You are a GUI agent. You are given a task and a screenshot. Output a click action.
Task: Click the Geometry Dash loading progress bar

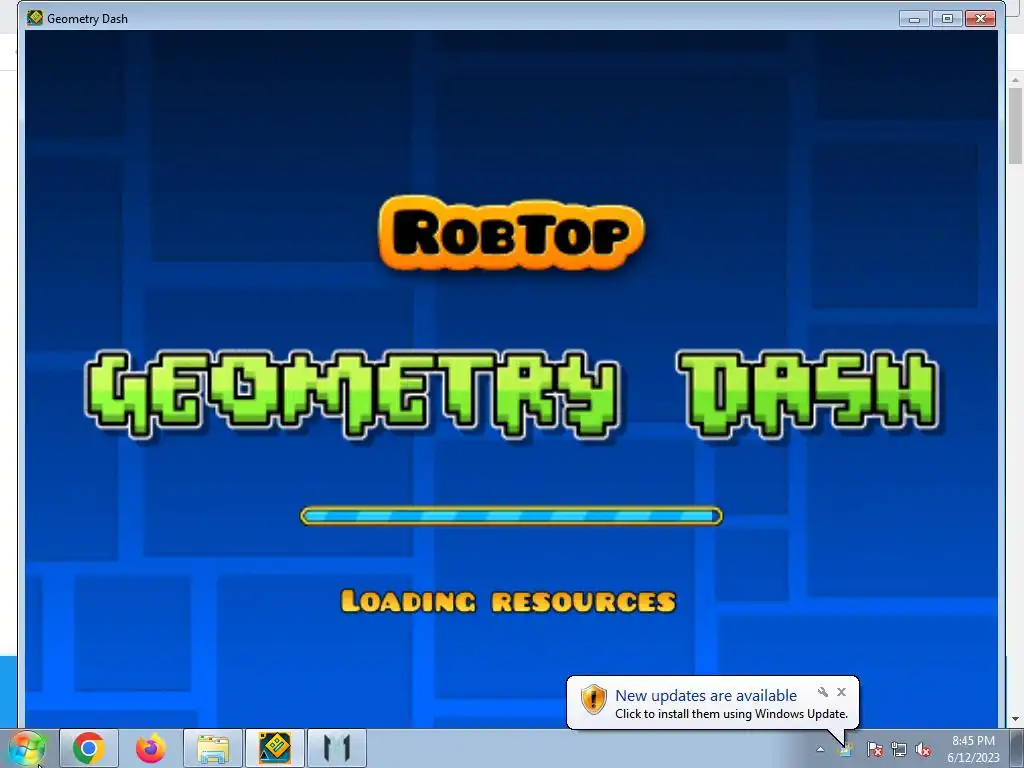(x=511, y=516)
